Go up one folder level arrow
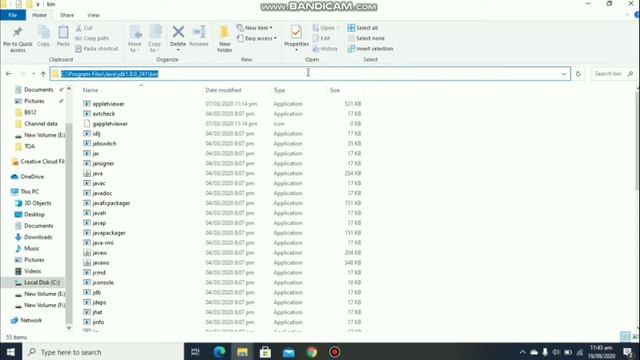 coord(43,74)
